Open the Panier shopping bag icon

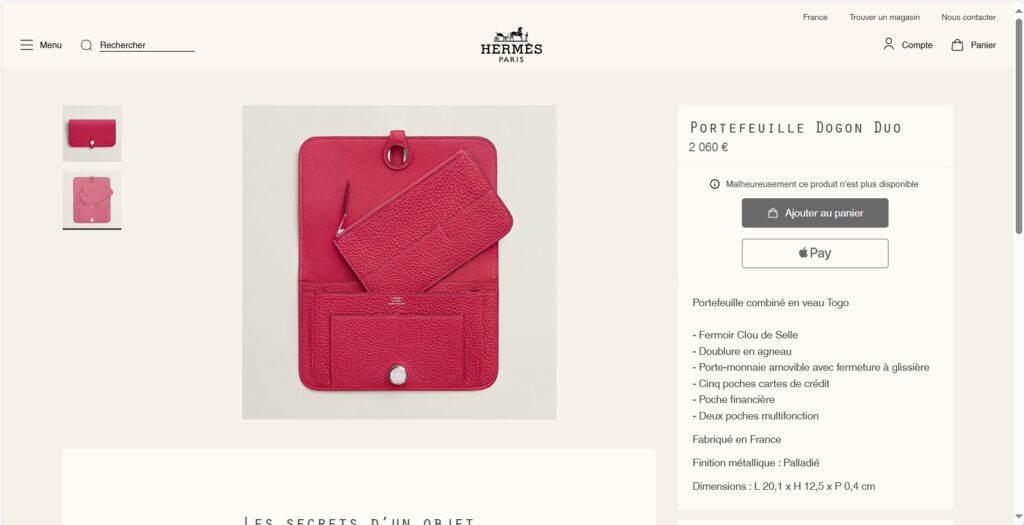click(957, 45)
